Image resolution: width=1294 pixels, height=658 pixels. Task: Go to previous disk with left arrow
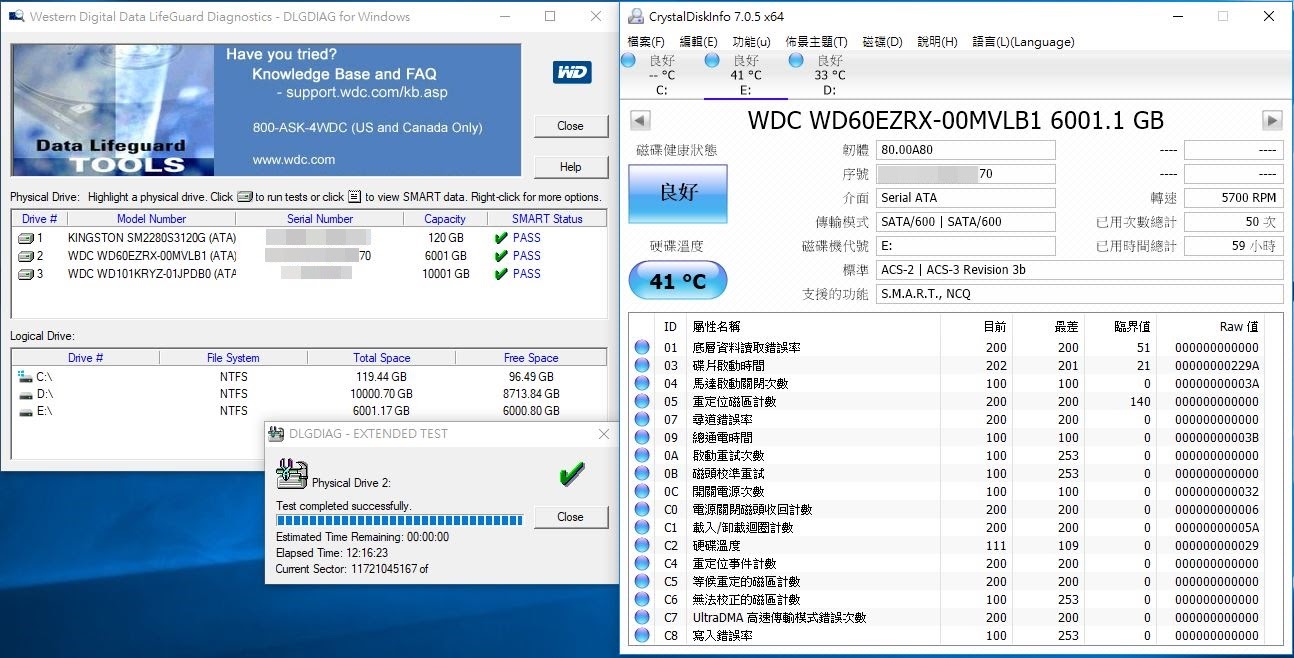(640, 121)
